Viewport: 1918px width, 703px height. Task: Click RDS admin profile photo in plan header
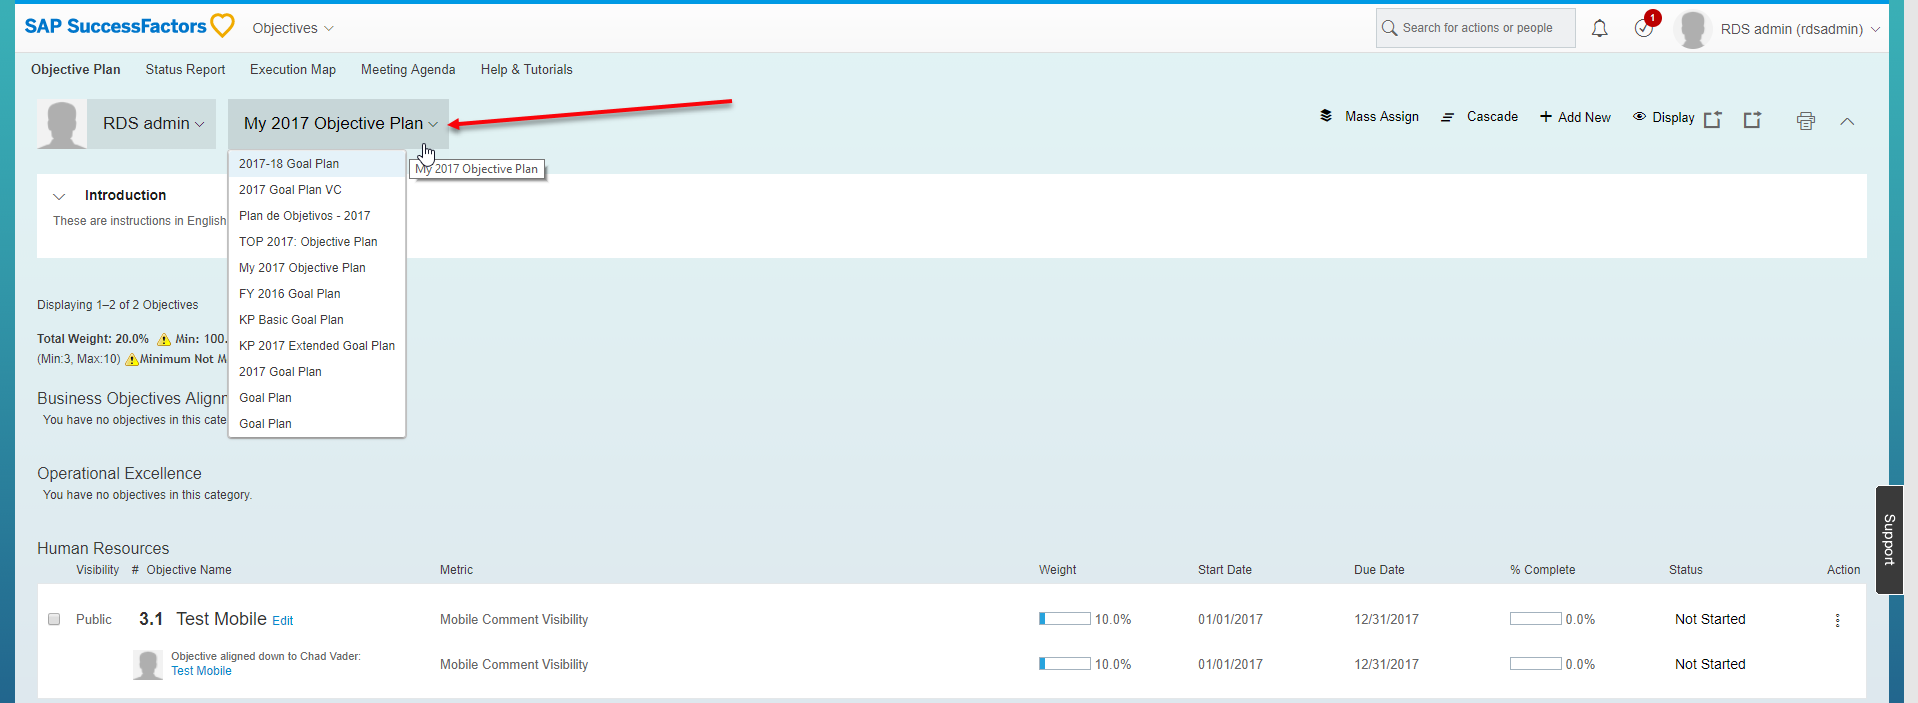point(62,124)
